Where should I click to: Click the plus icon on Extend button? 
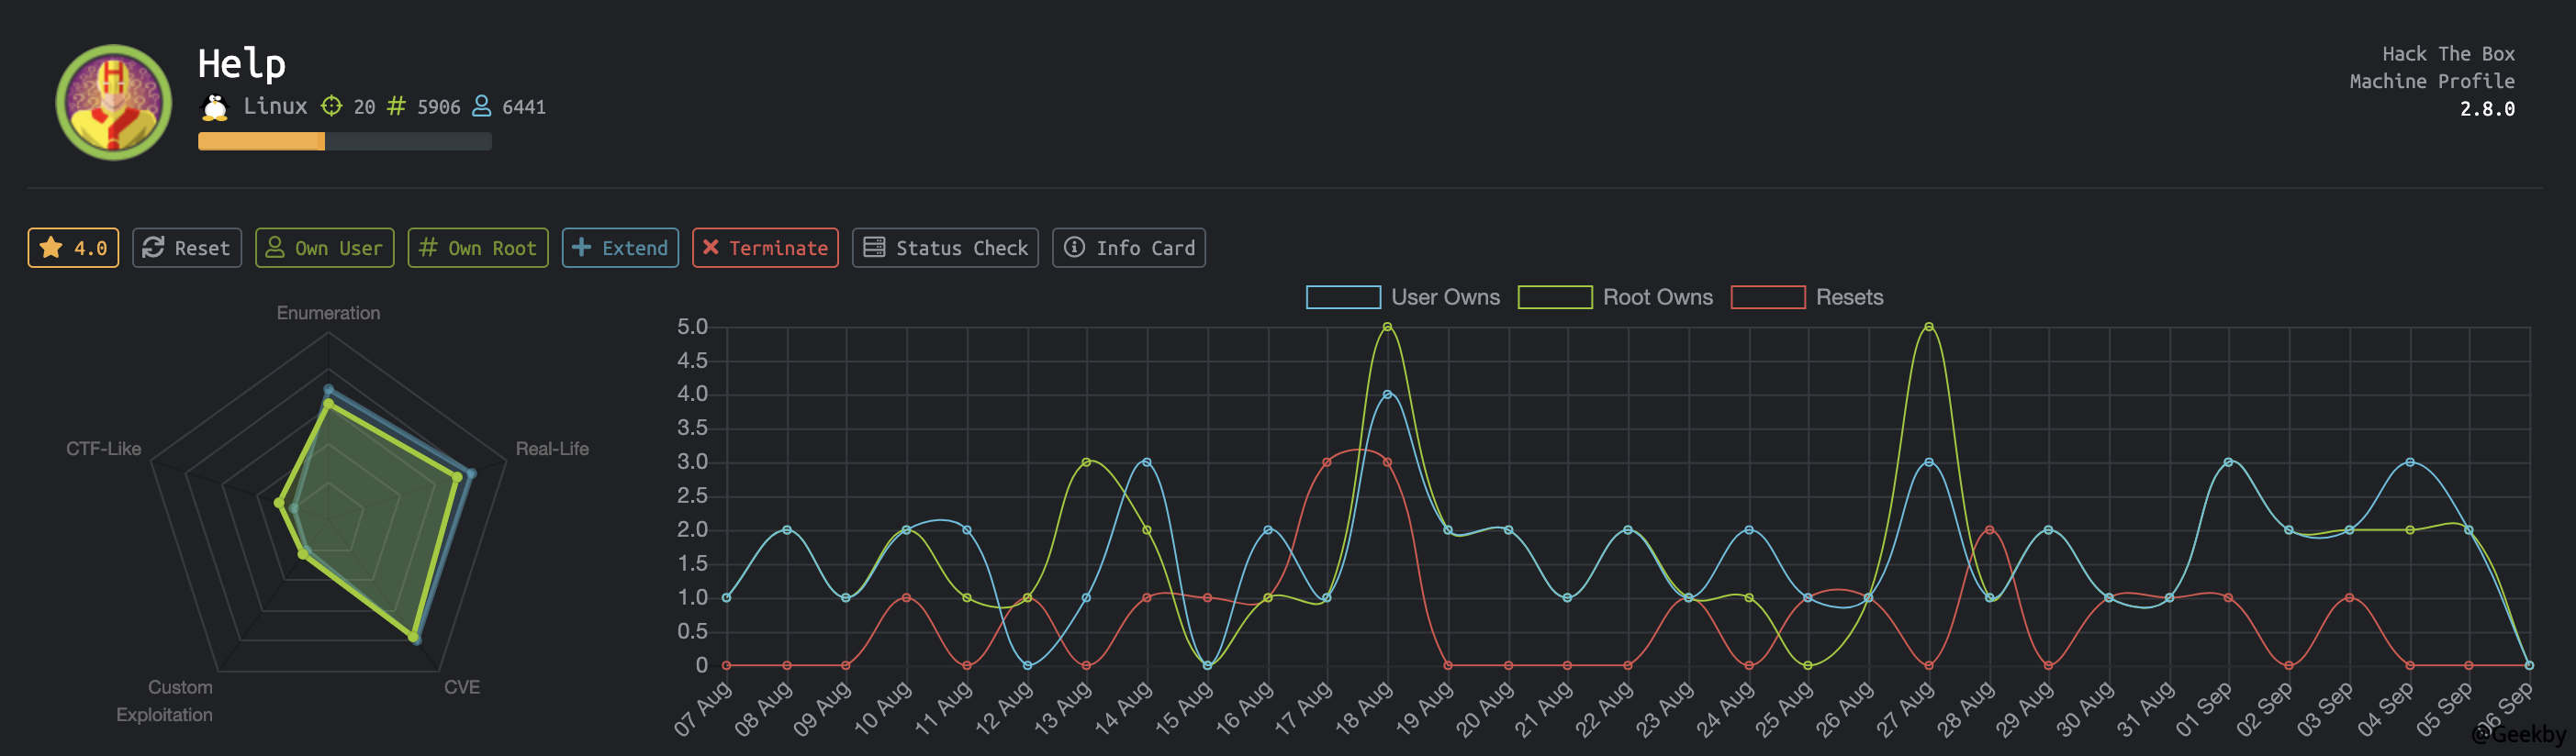coord(581,248)
